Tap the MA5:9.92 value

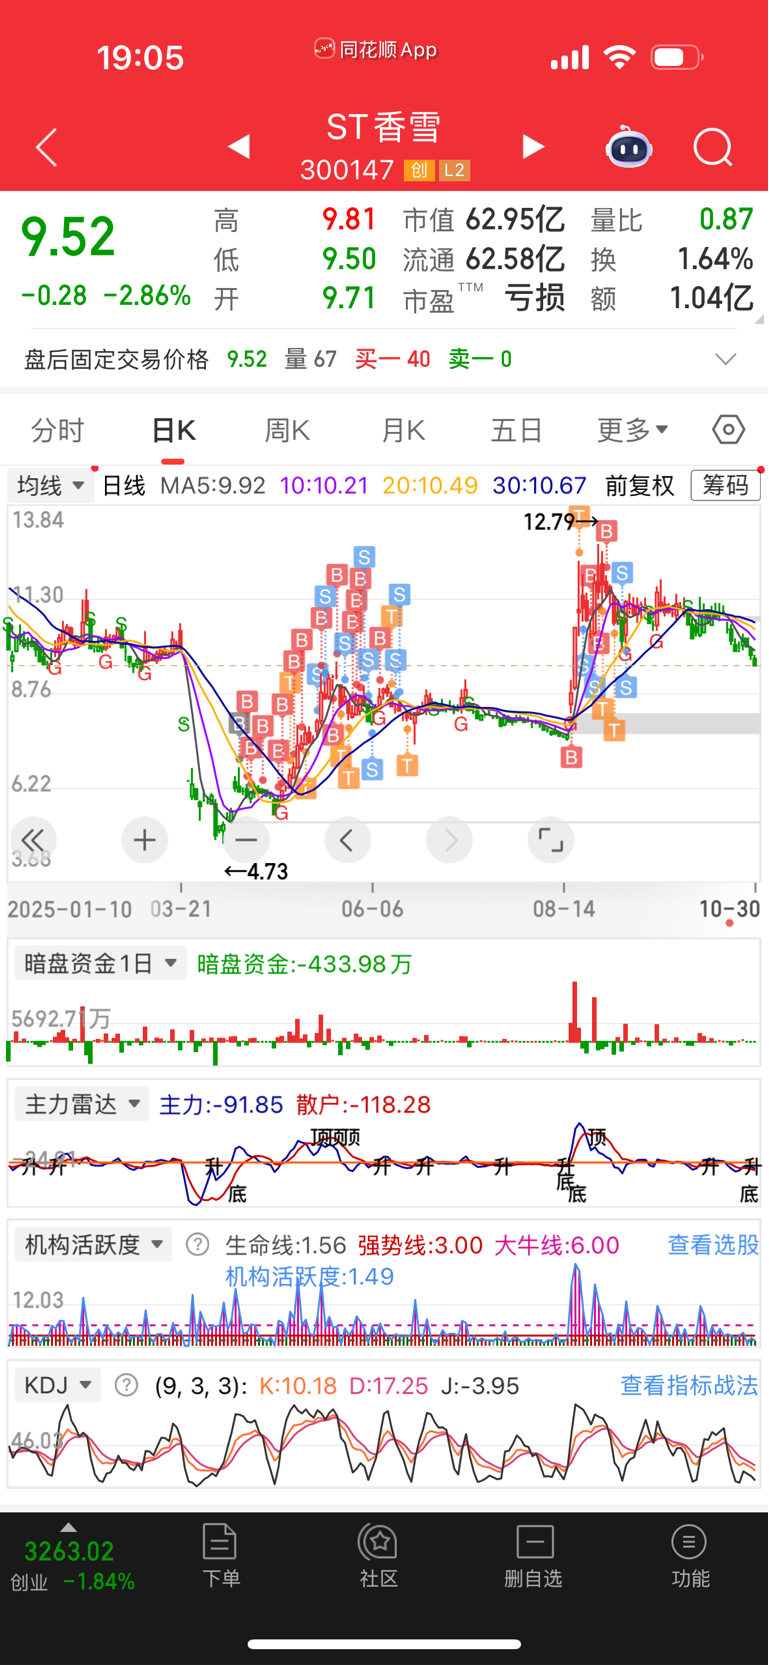tap(213, 486)
